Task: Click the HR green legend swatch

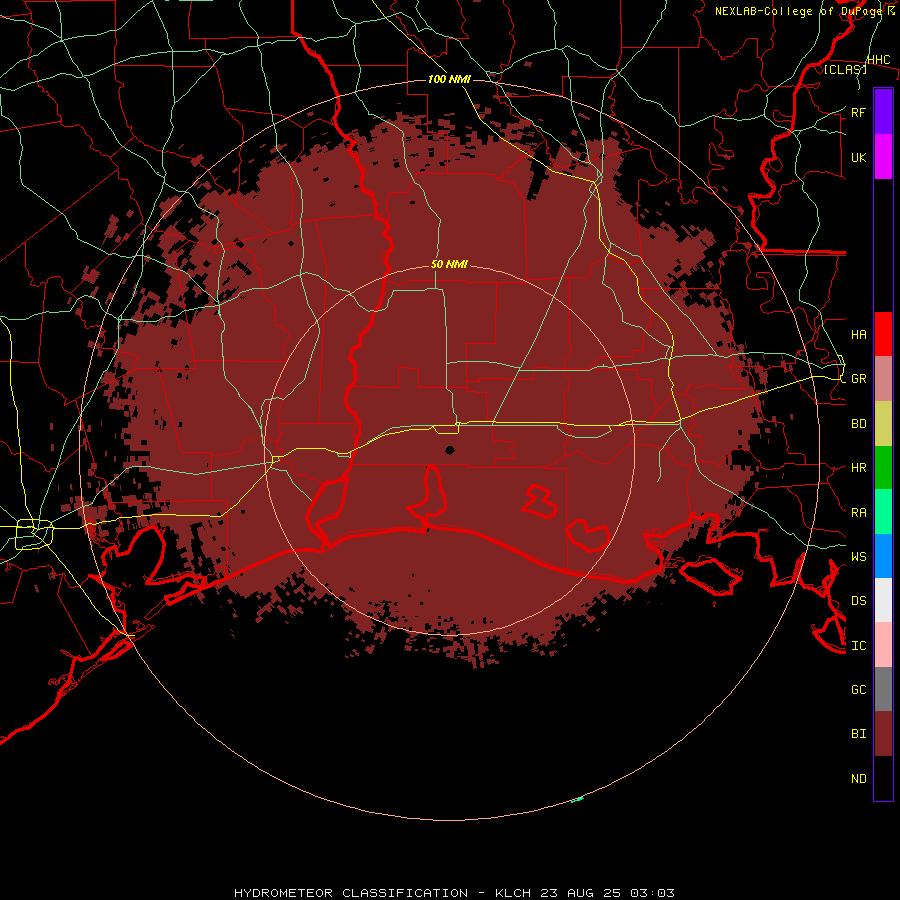Action: pyautogui.click(x=883, y=467)
